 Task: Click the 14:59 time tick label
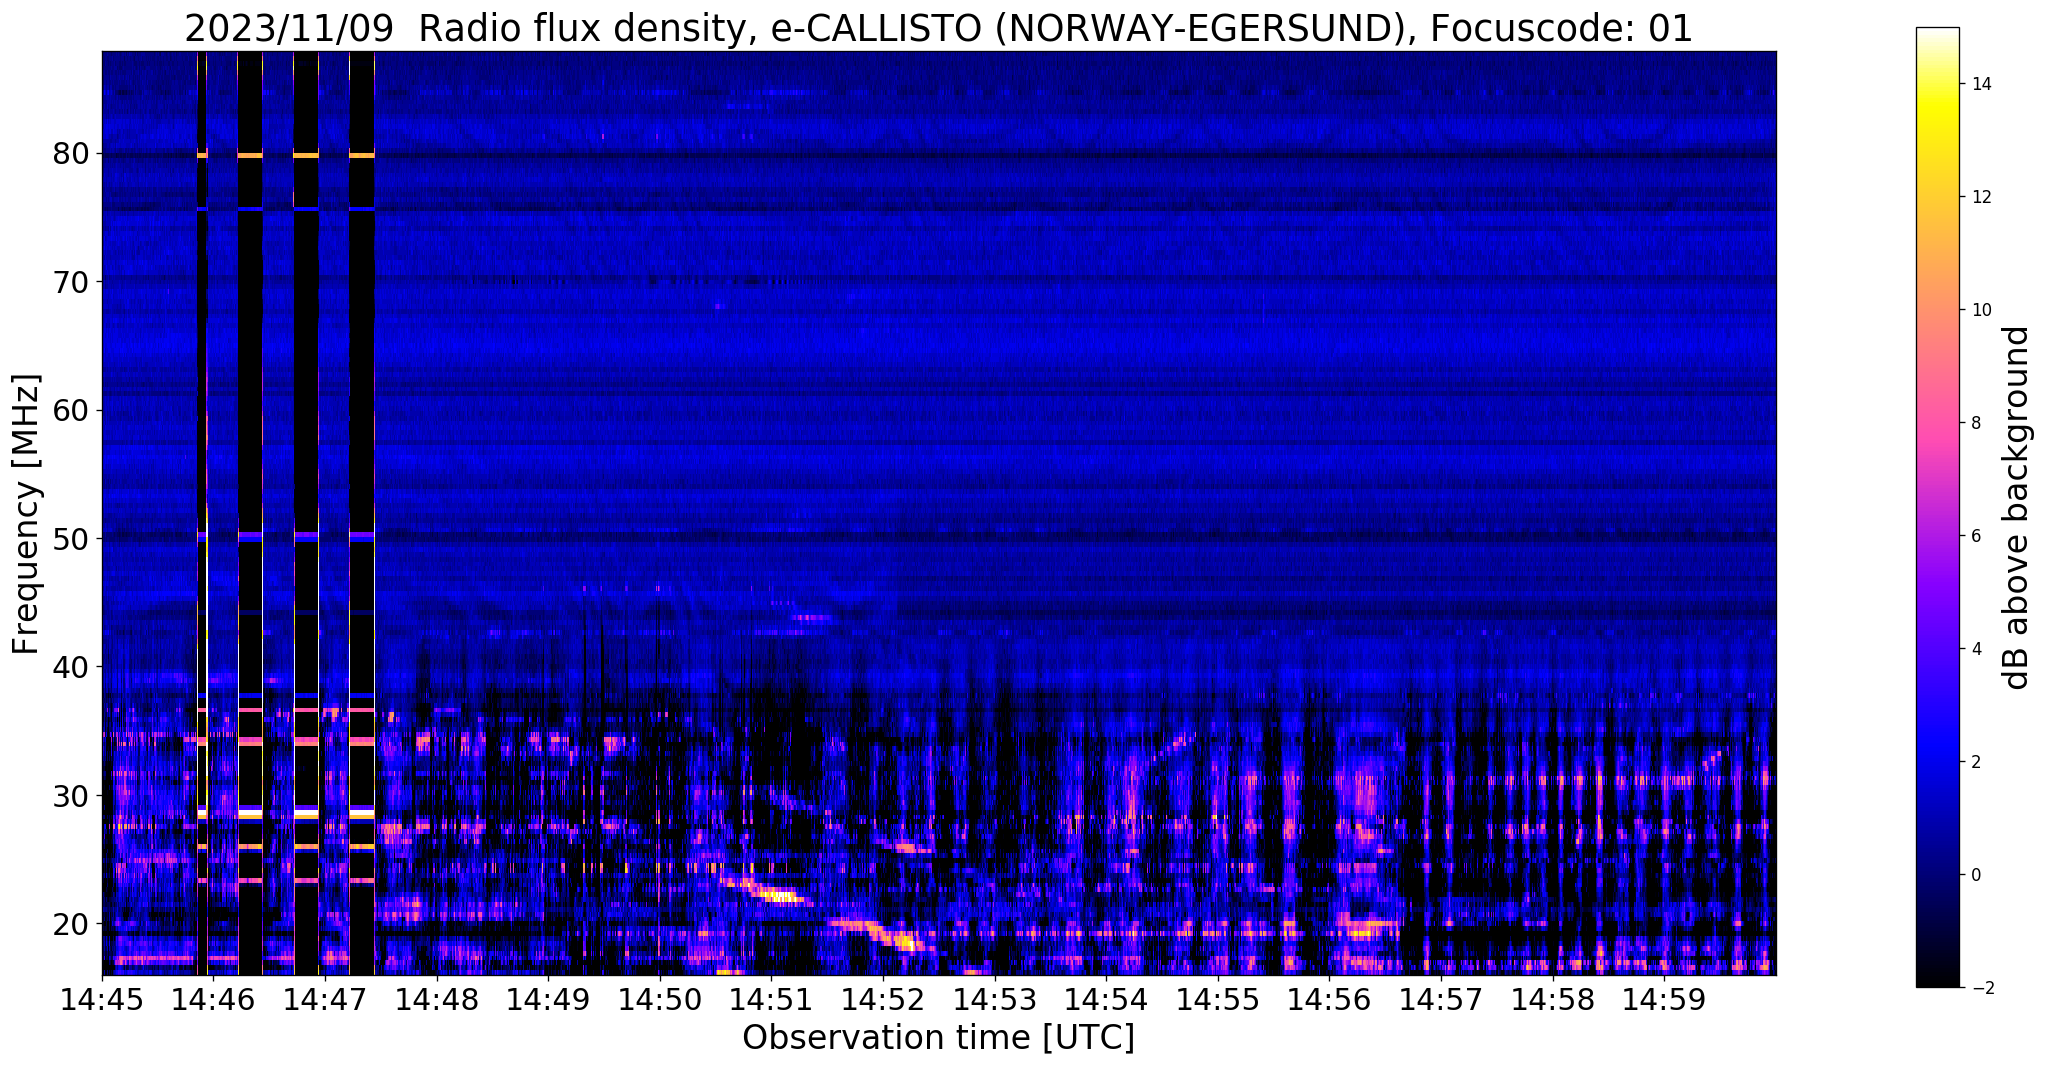tap(1664, 999)
